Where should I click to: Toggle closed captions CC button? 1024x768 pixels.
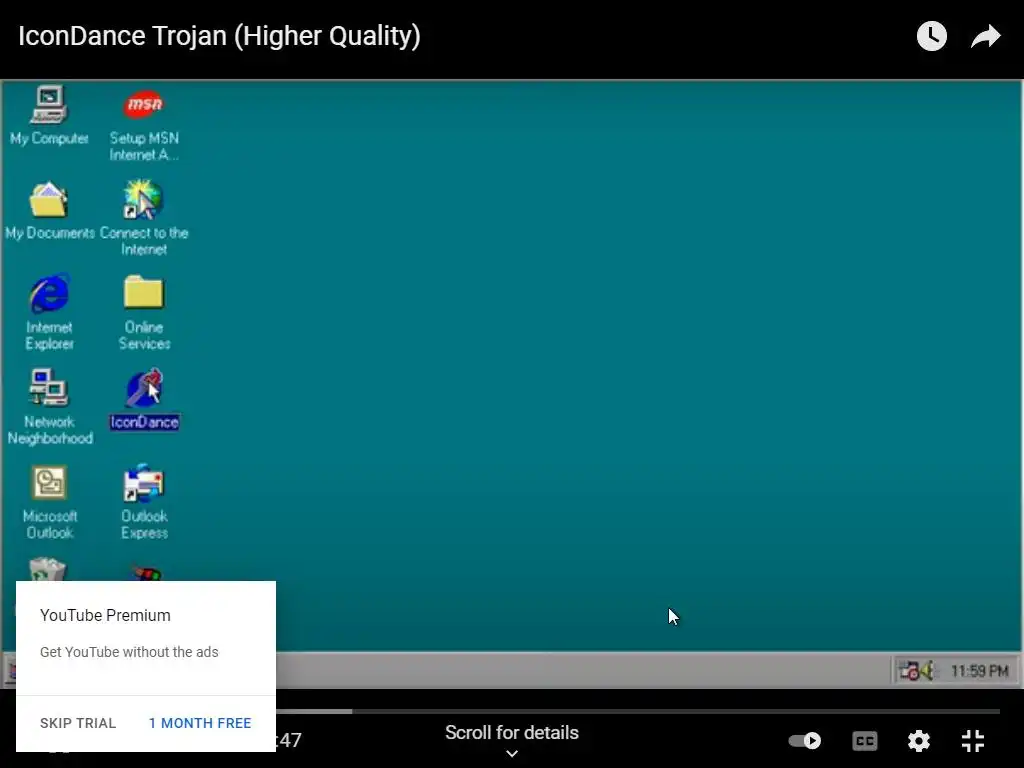tap(865, 741)
